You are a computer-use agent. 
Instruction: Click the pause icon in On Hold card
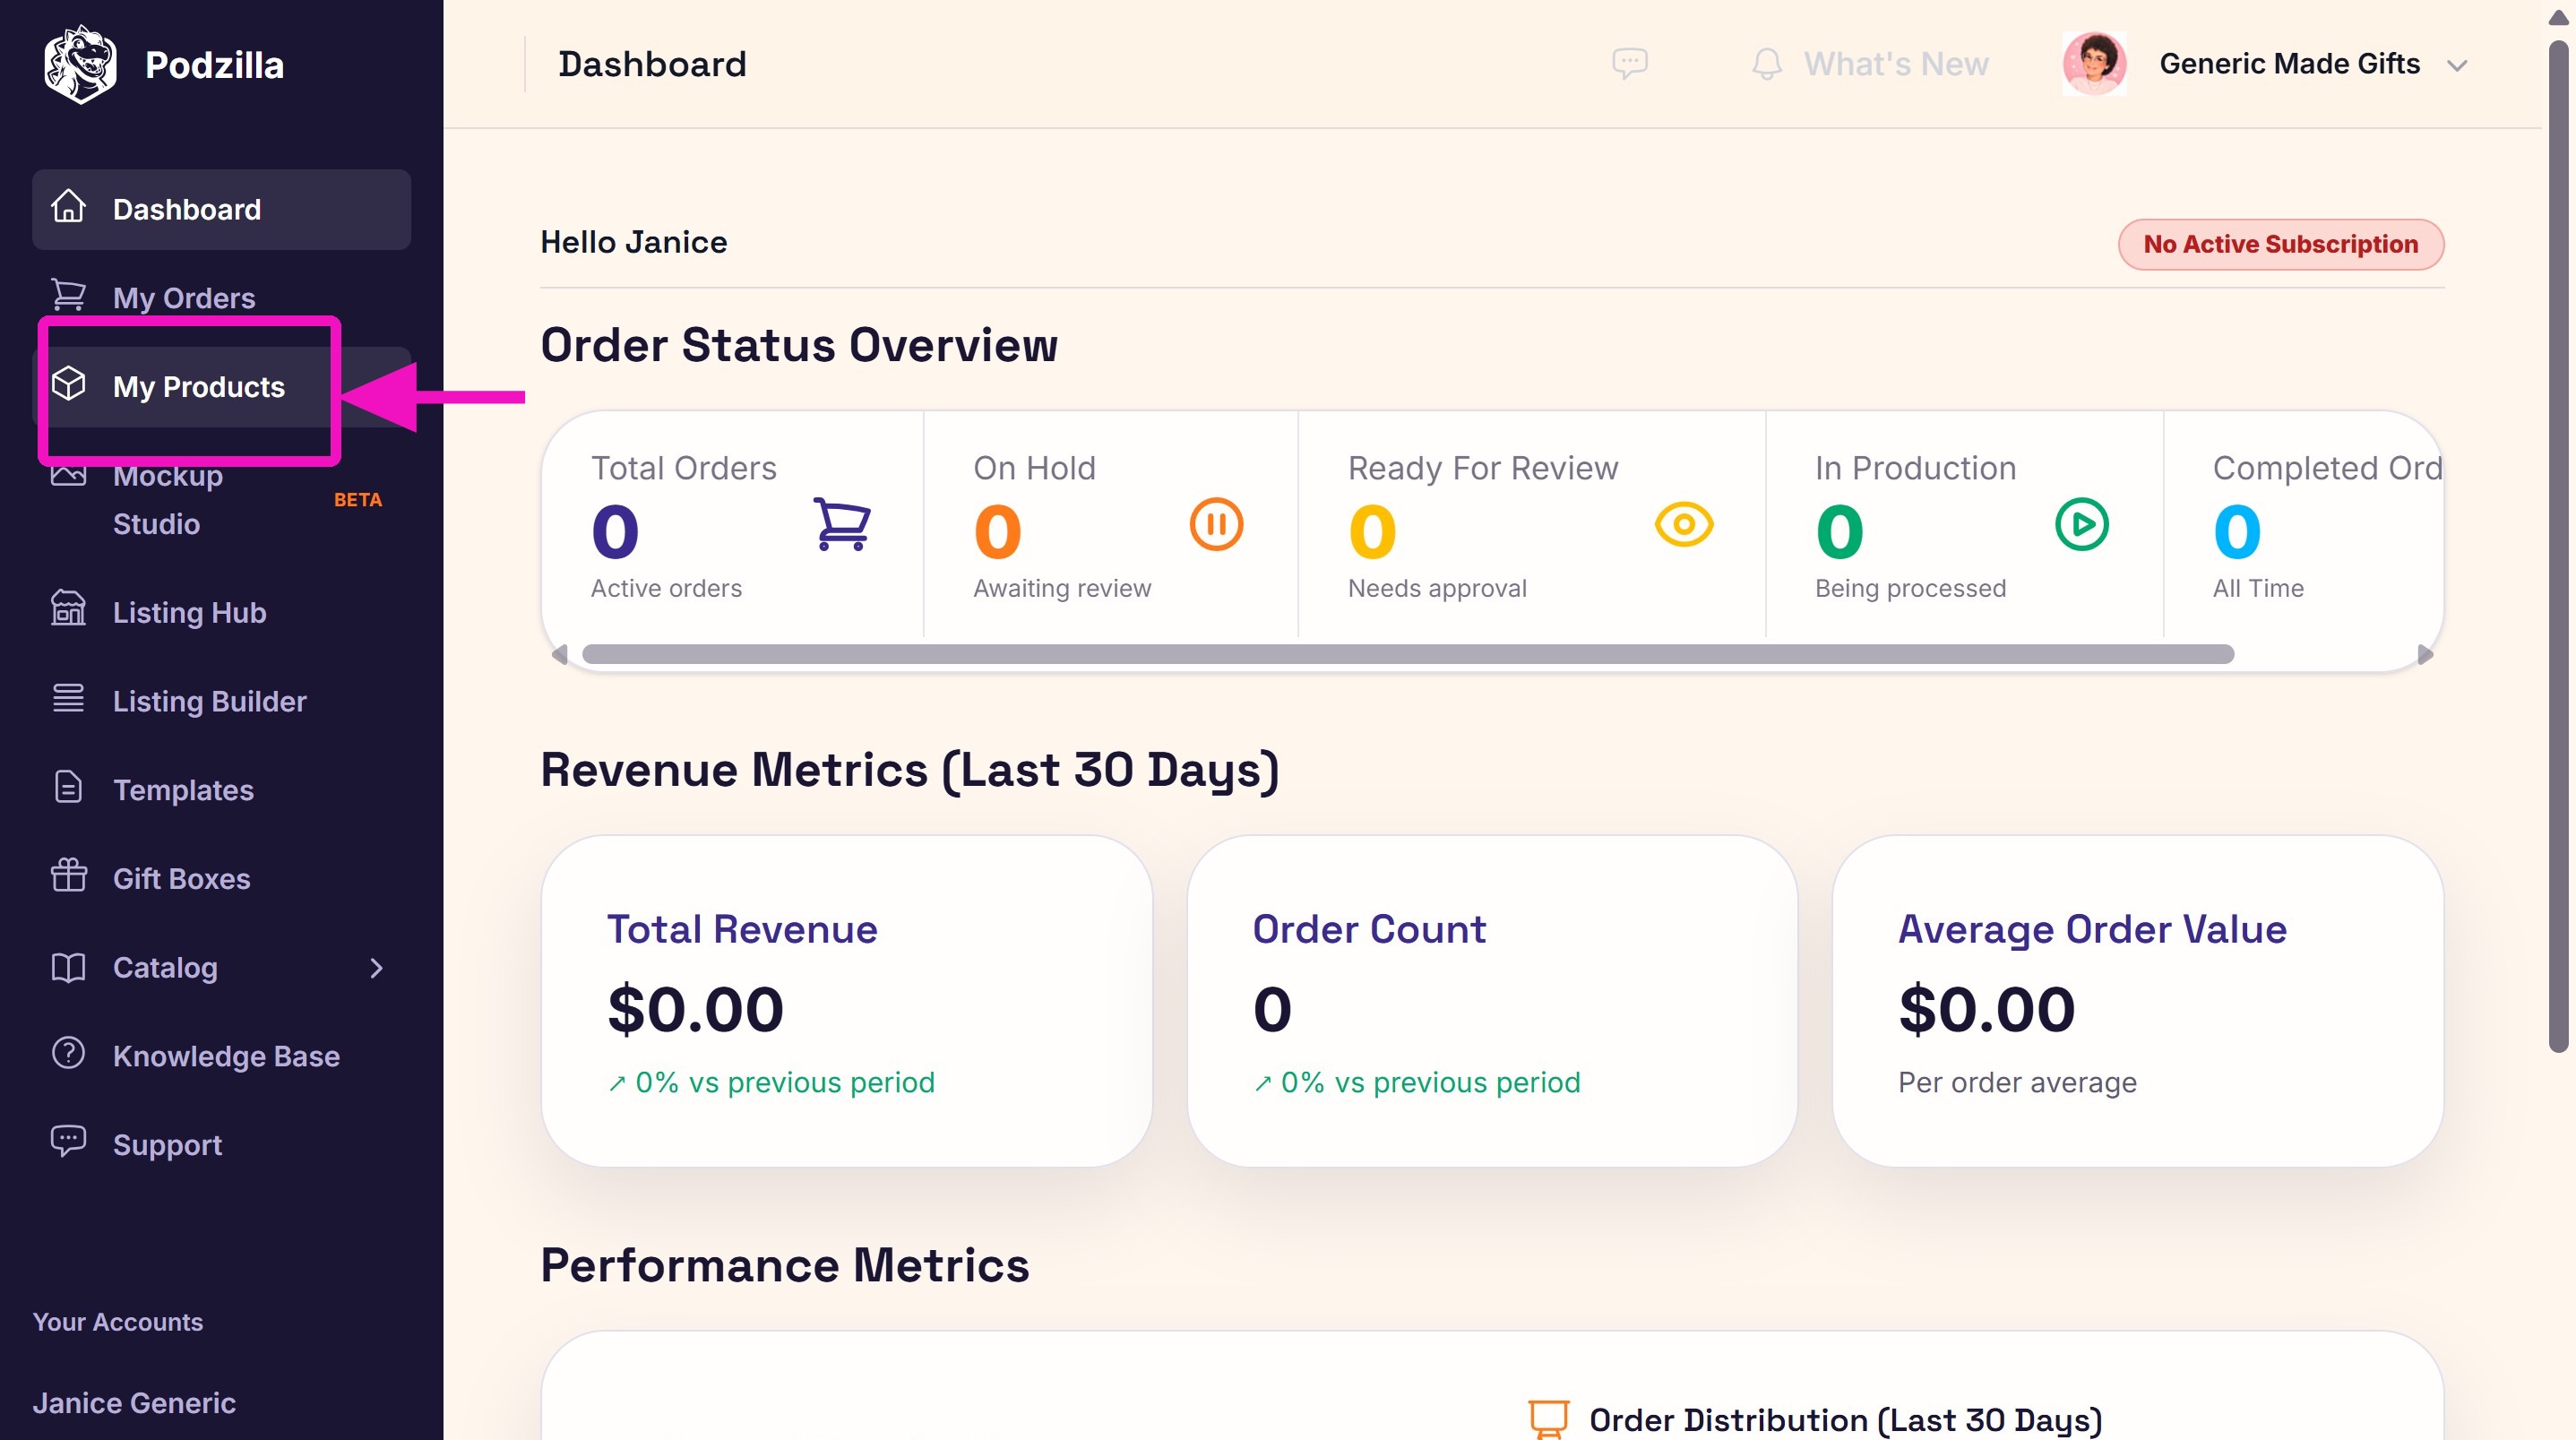click(x=1216, y=524)
